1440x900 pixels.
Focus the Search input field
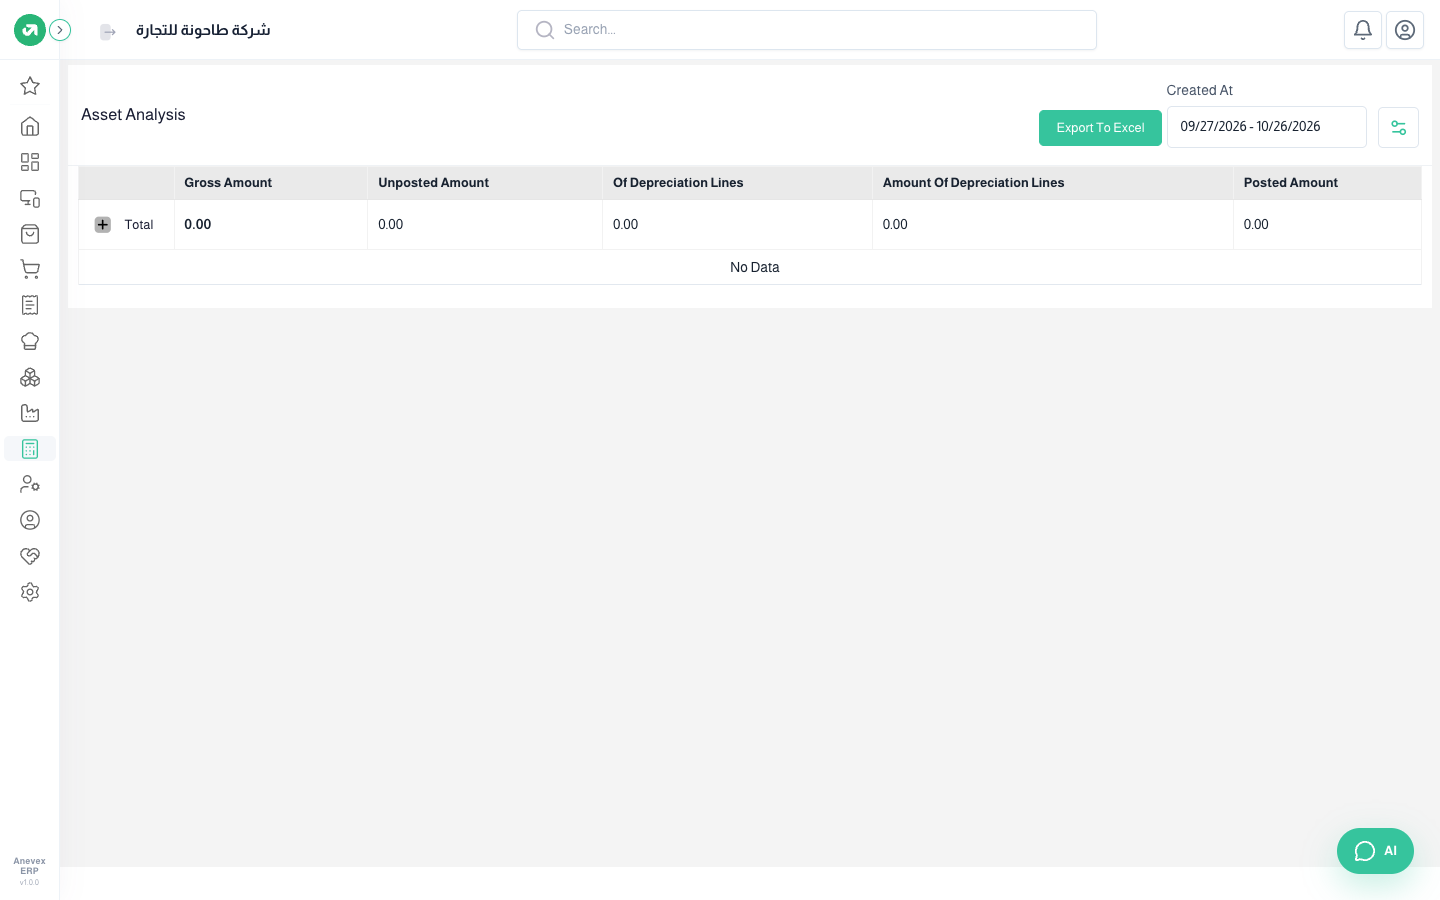(807, 30)
